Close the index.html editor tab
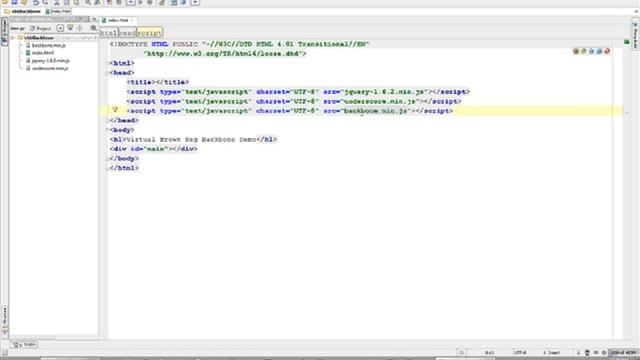 132,20
